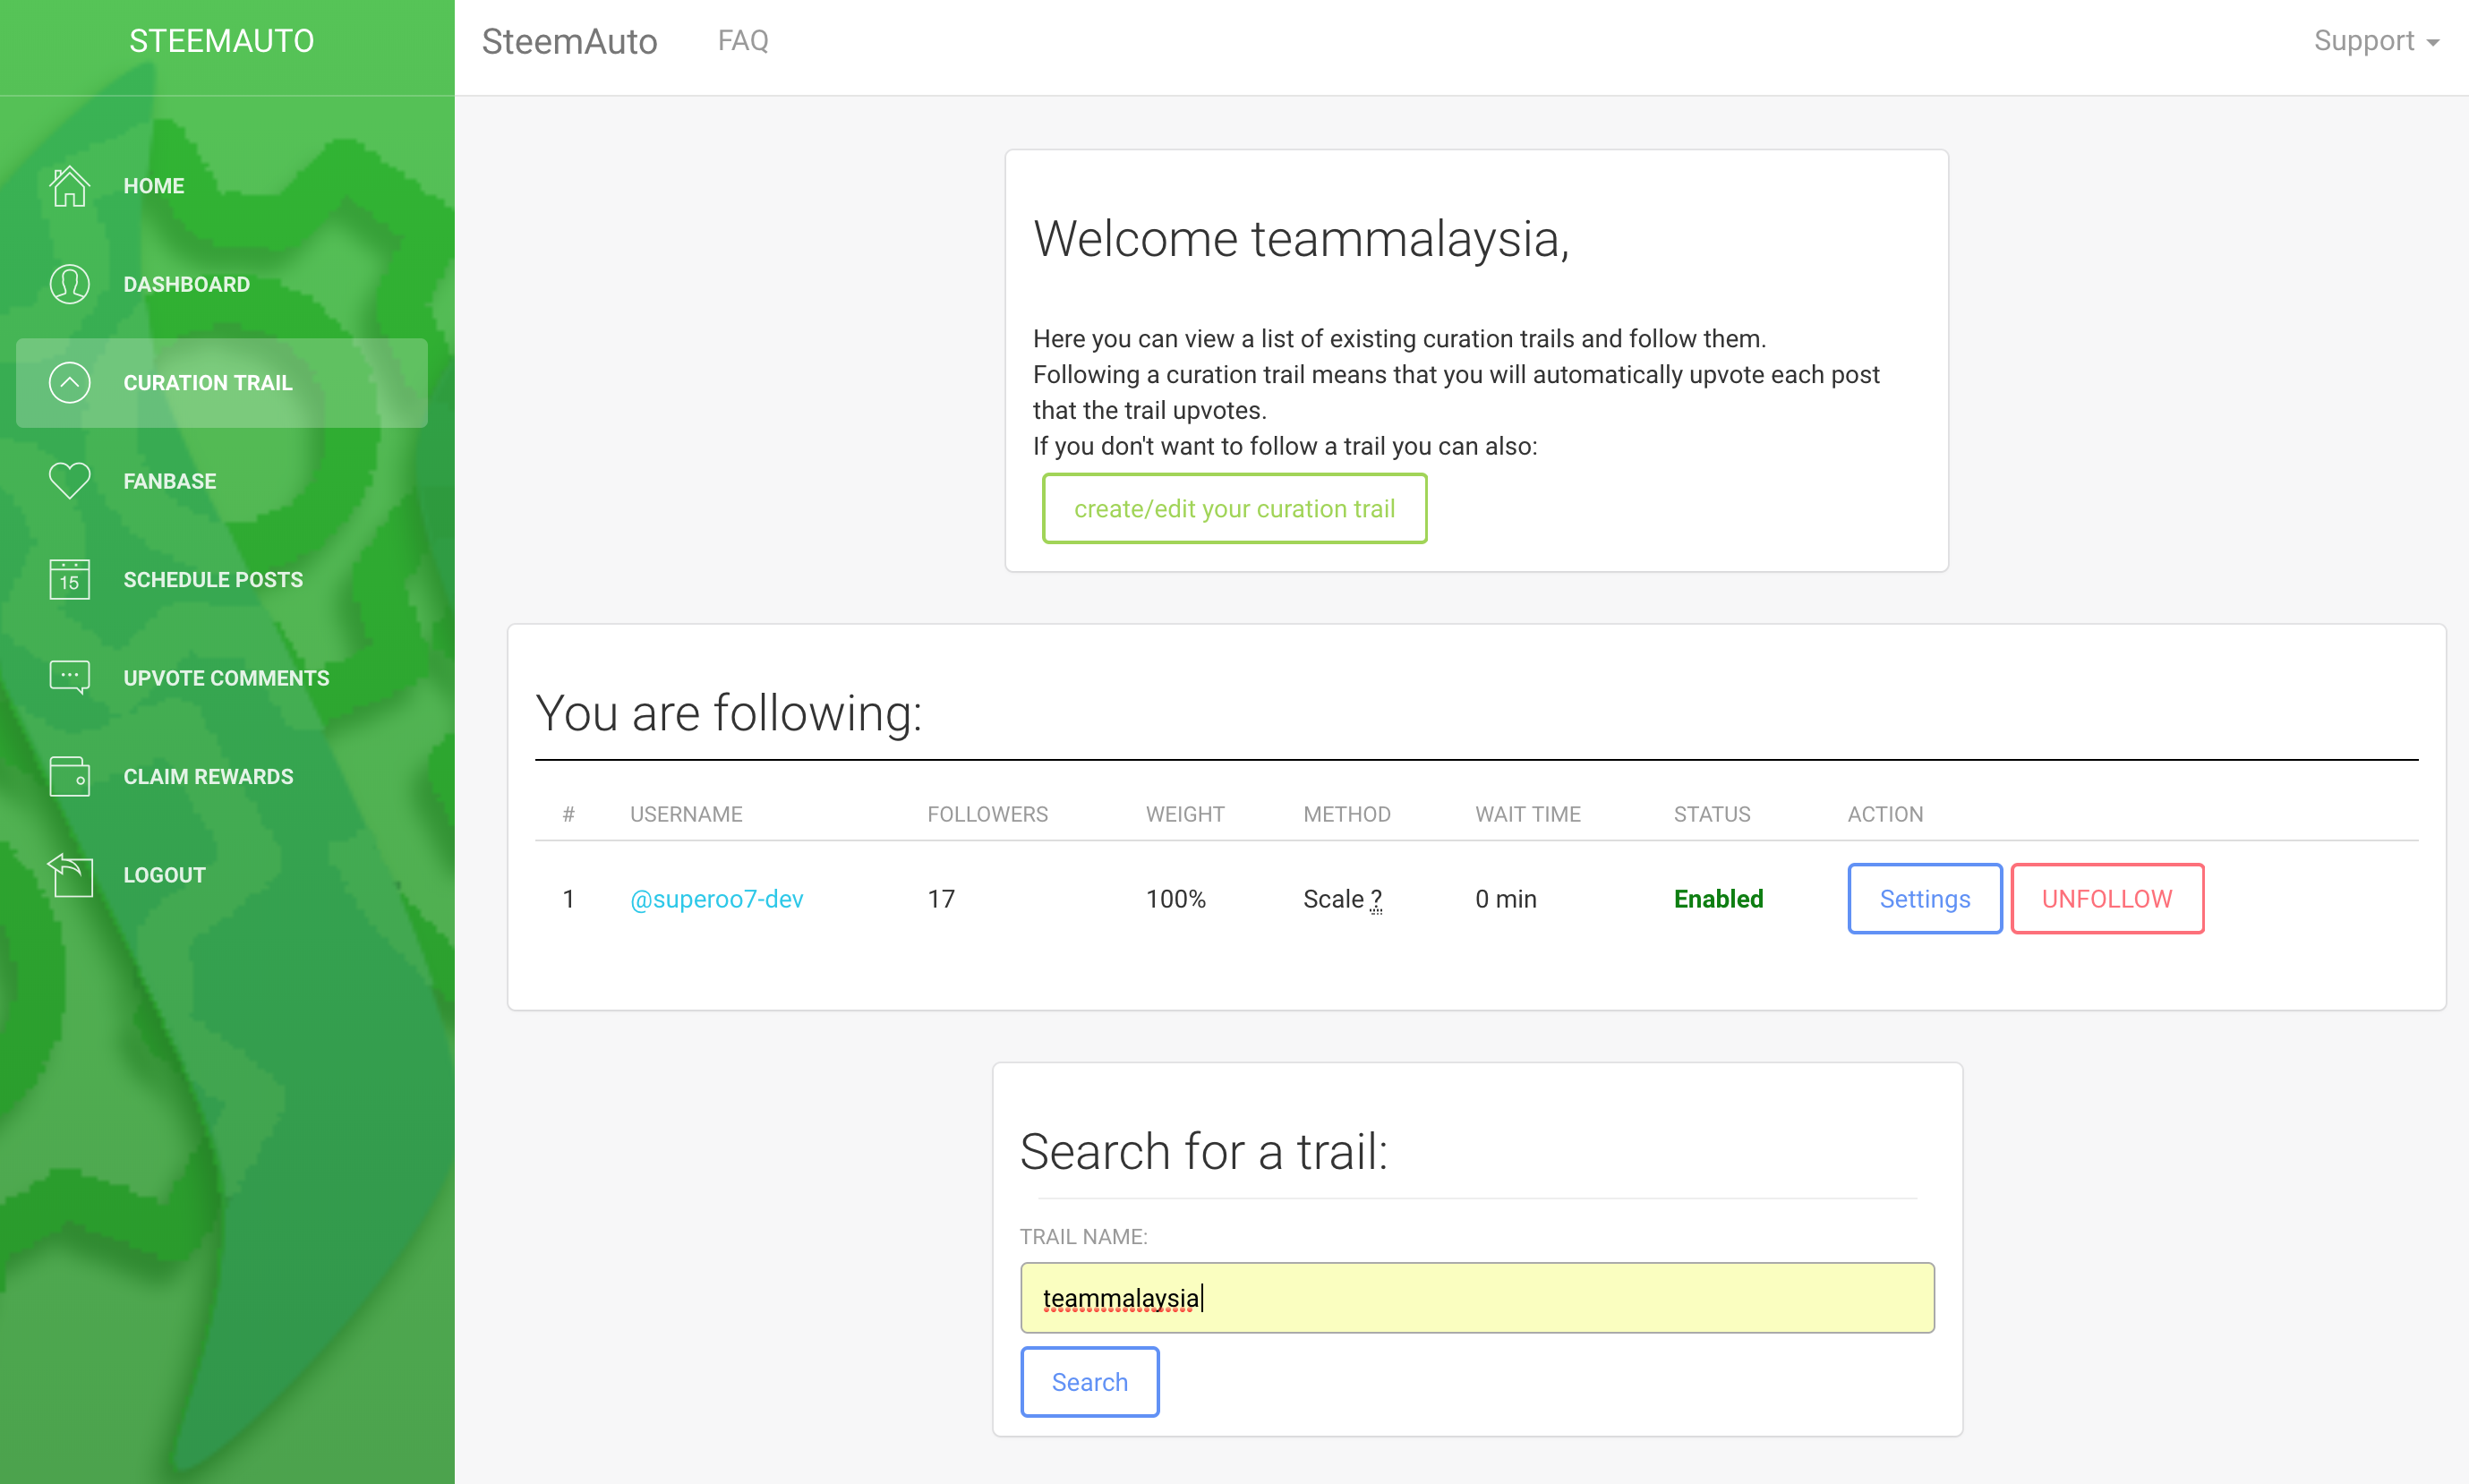Click the ACTION column header

[1885, 814]
